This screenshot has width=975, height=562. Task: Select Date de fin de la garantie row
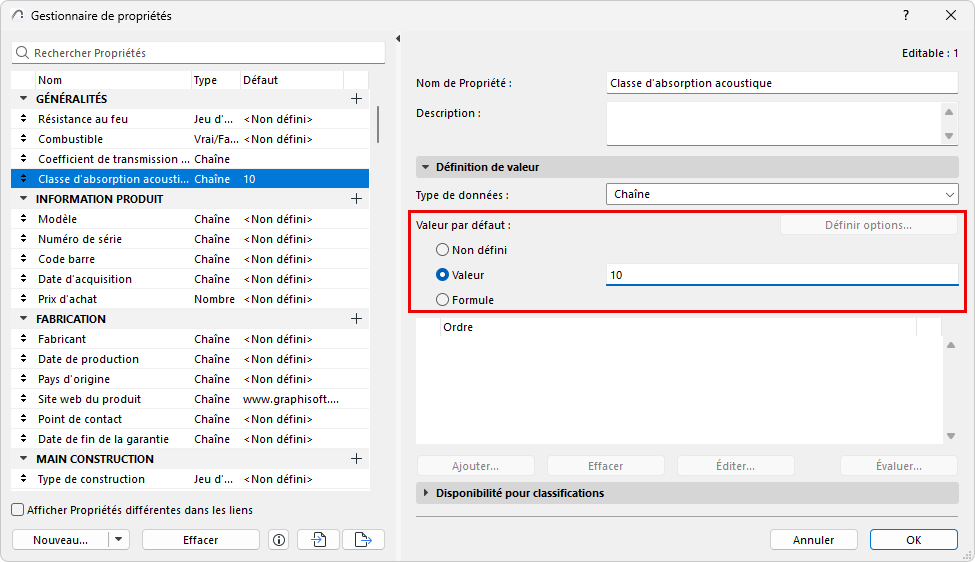point(190,438)
